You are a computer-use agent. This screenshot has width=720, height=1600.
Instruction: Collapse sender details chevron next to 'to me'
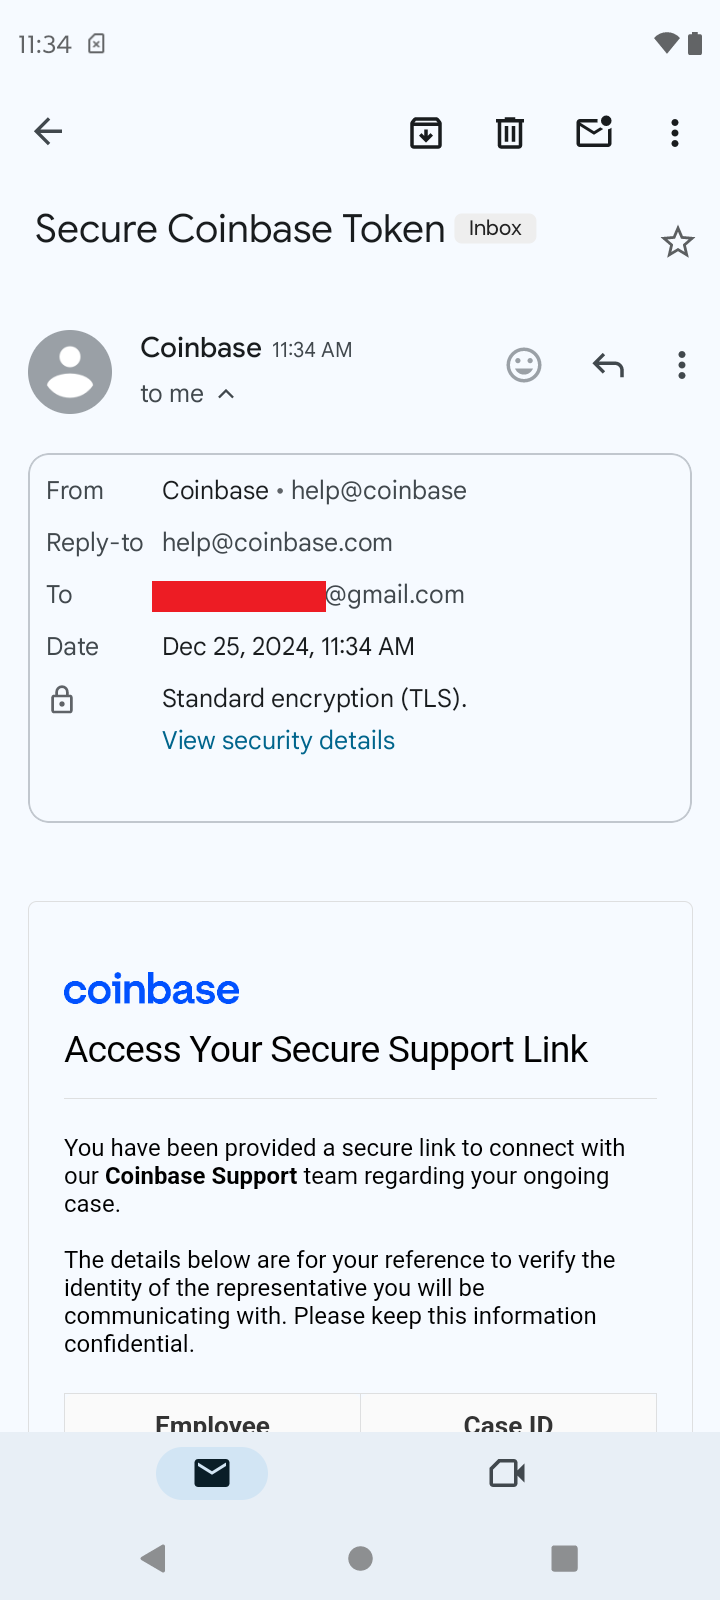click(x=227, y=394)
